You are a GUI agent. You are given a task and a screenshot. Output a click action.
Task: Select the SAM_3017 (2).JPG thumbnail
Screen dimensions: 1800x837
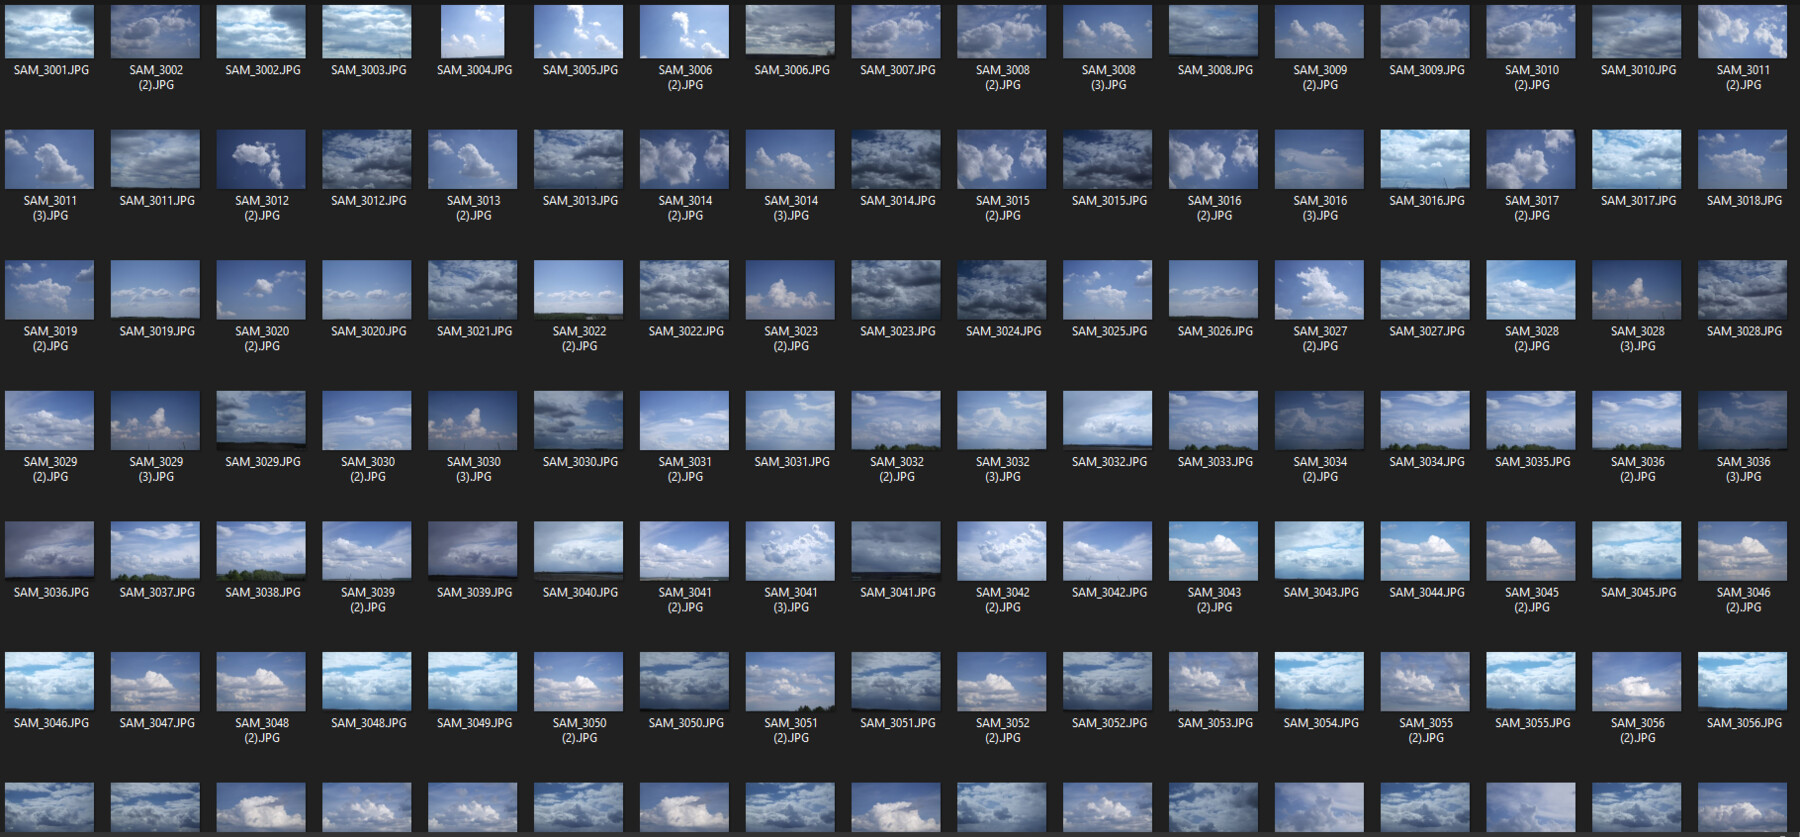1531,160
